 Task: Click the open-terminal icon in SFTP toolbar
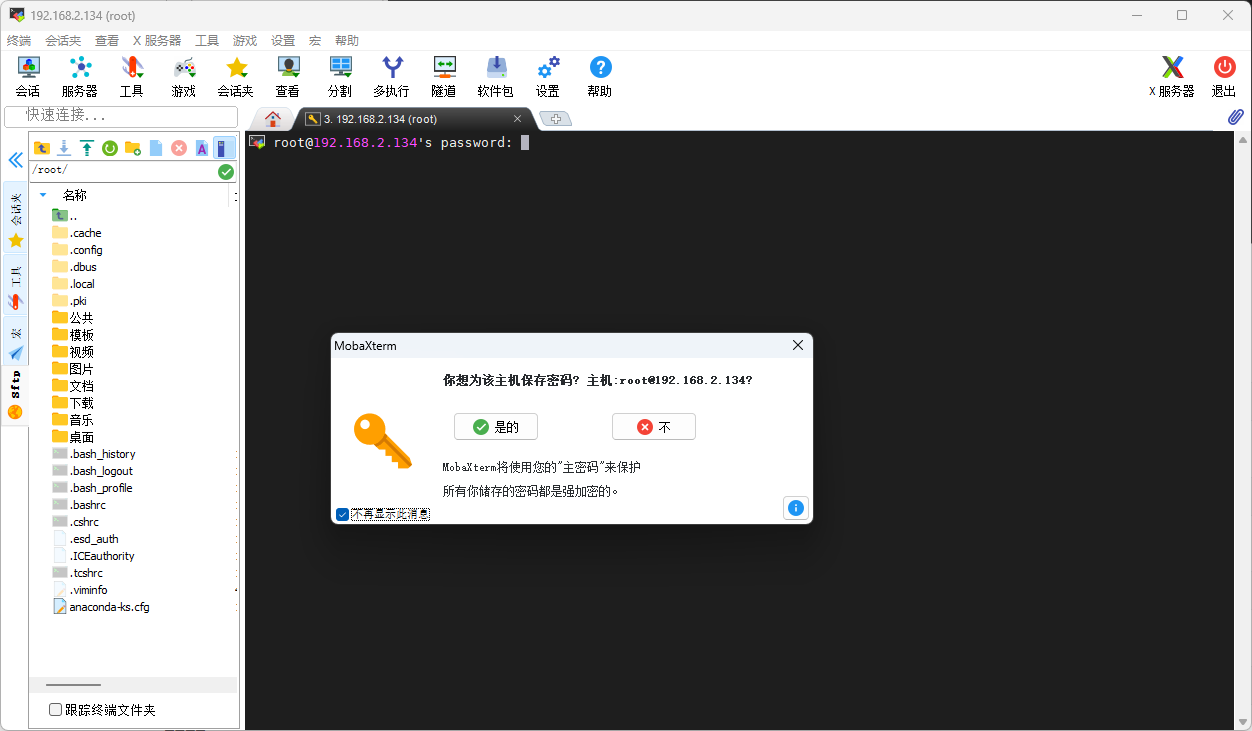[x=223, y=148]
